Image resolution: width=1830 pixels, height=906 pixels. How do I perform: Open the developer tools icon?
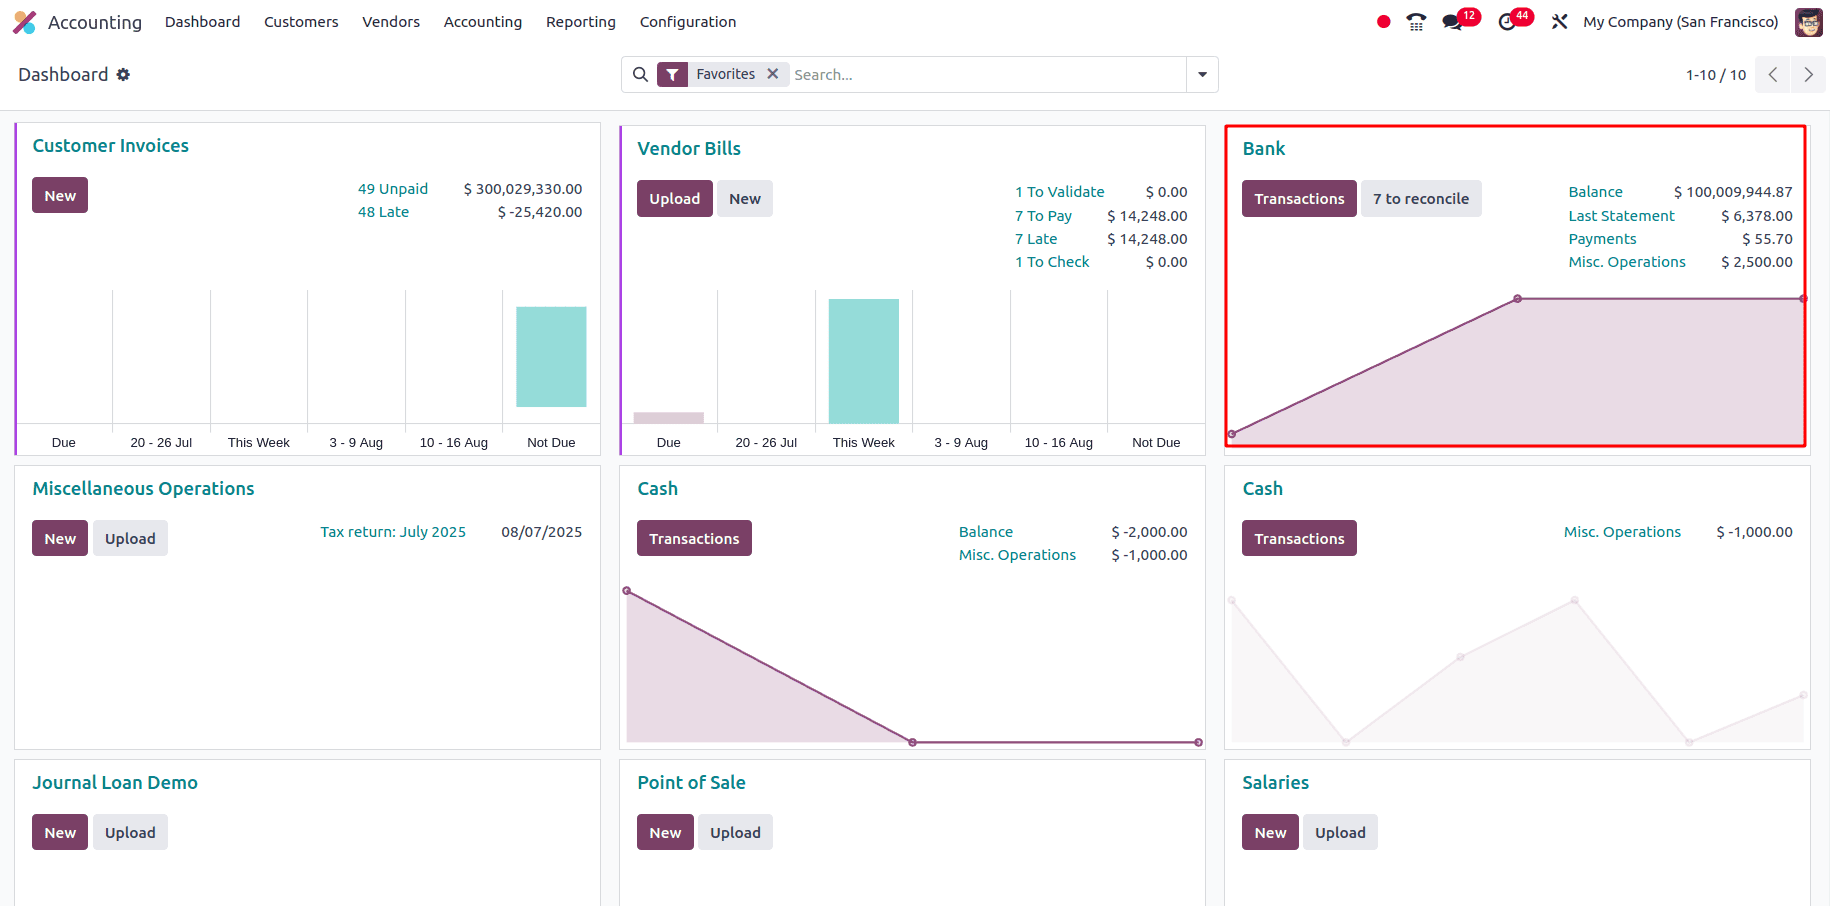click(x=1559, y=21)
